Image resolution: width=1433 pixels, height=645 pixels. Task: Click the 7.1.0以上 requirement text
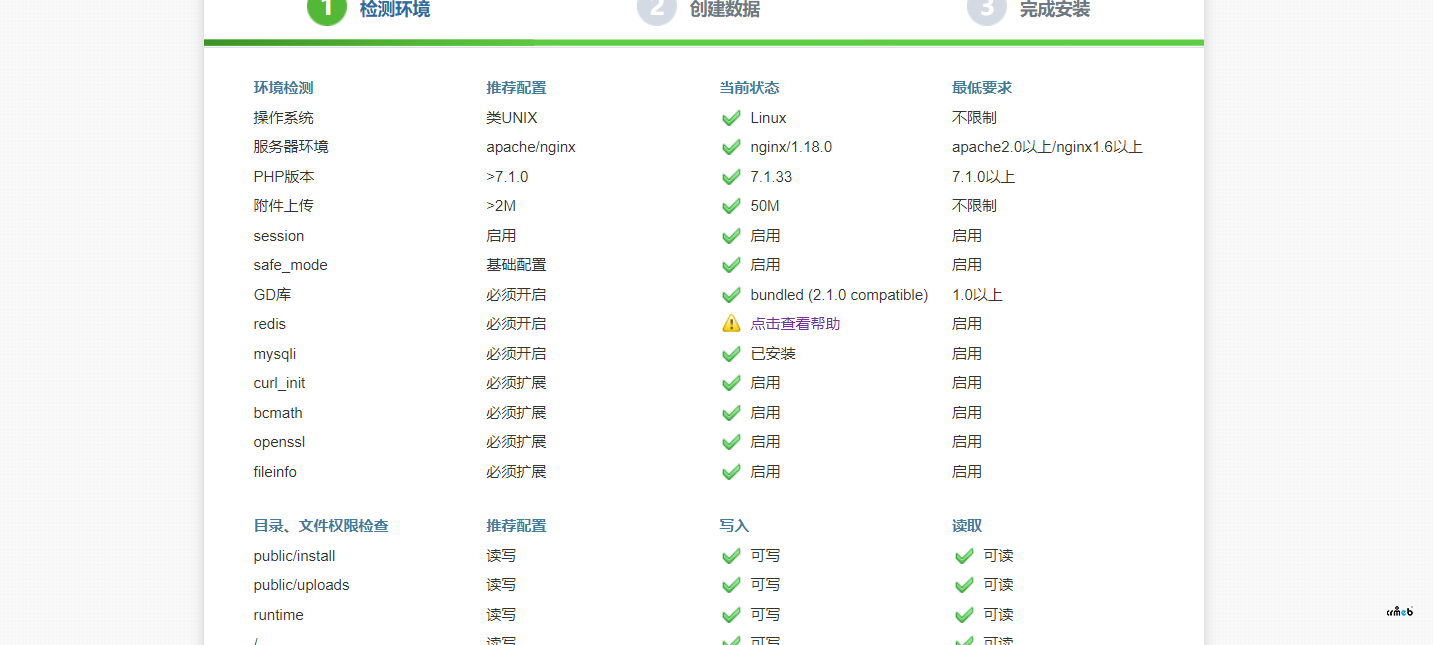[x=983, y=177]
